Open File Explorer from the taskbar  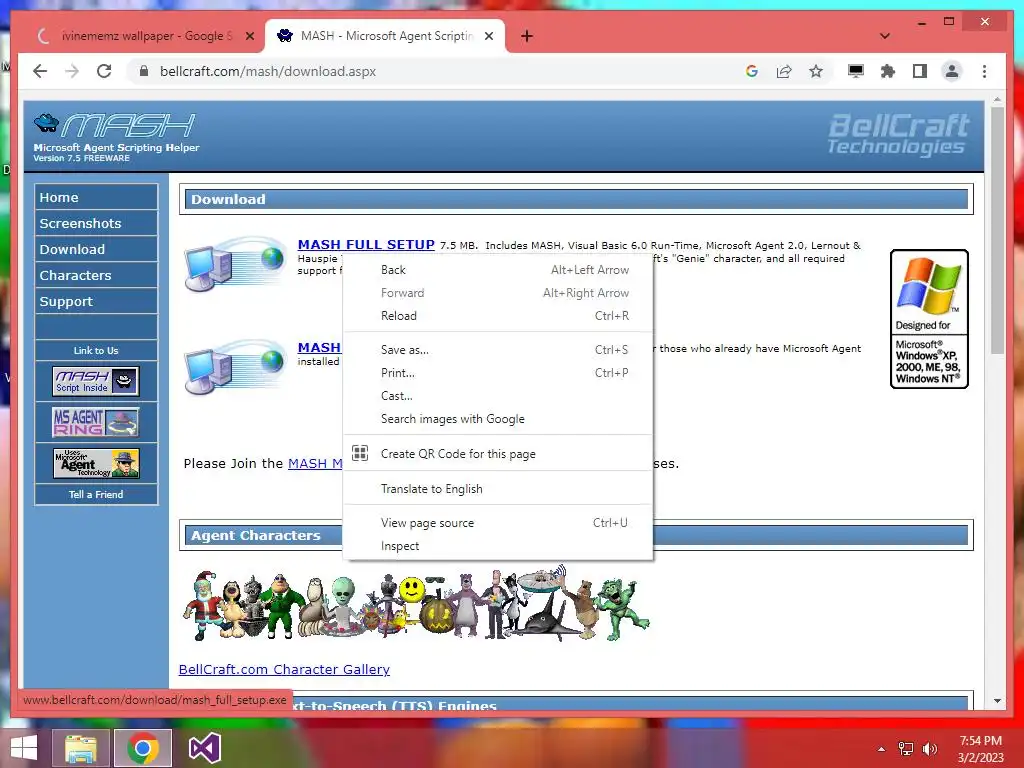pyautogui.click(x=80, y=748)
